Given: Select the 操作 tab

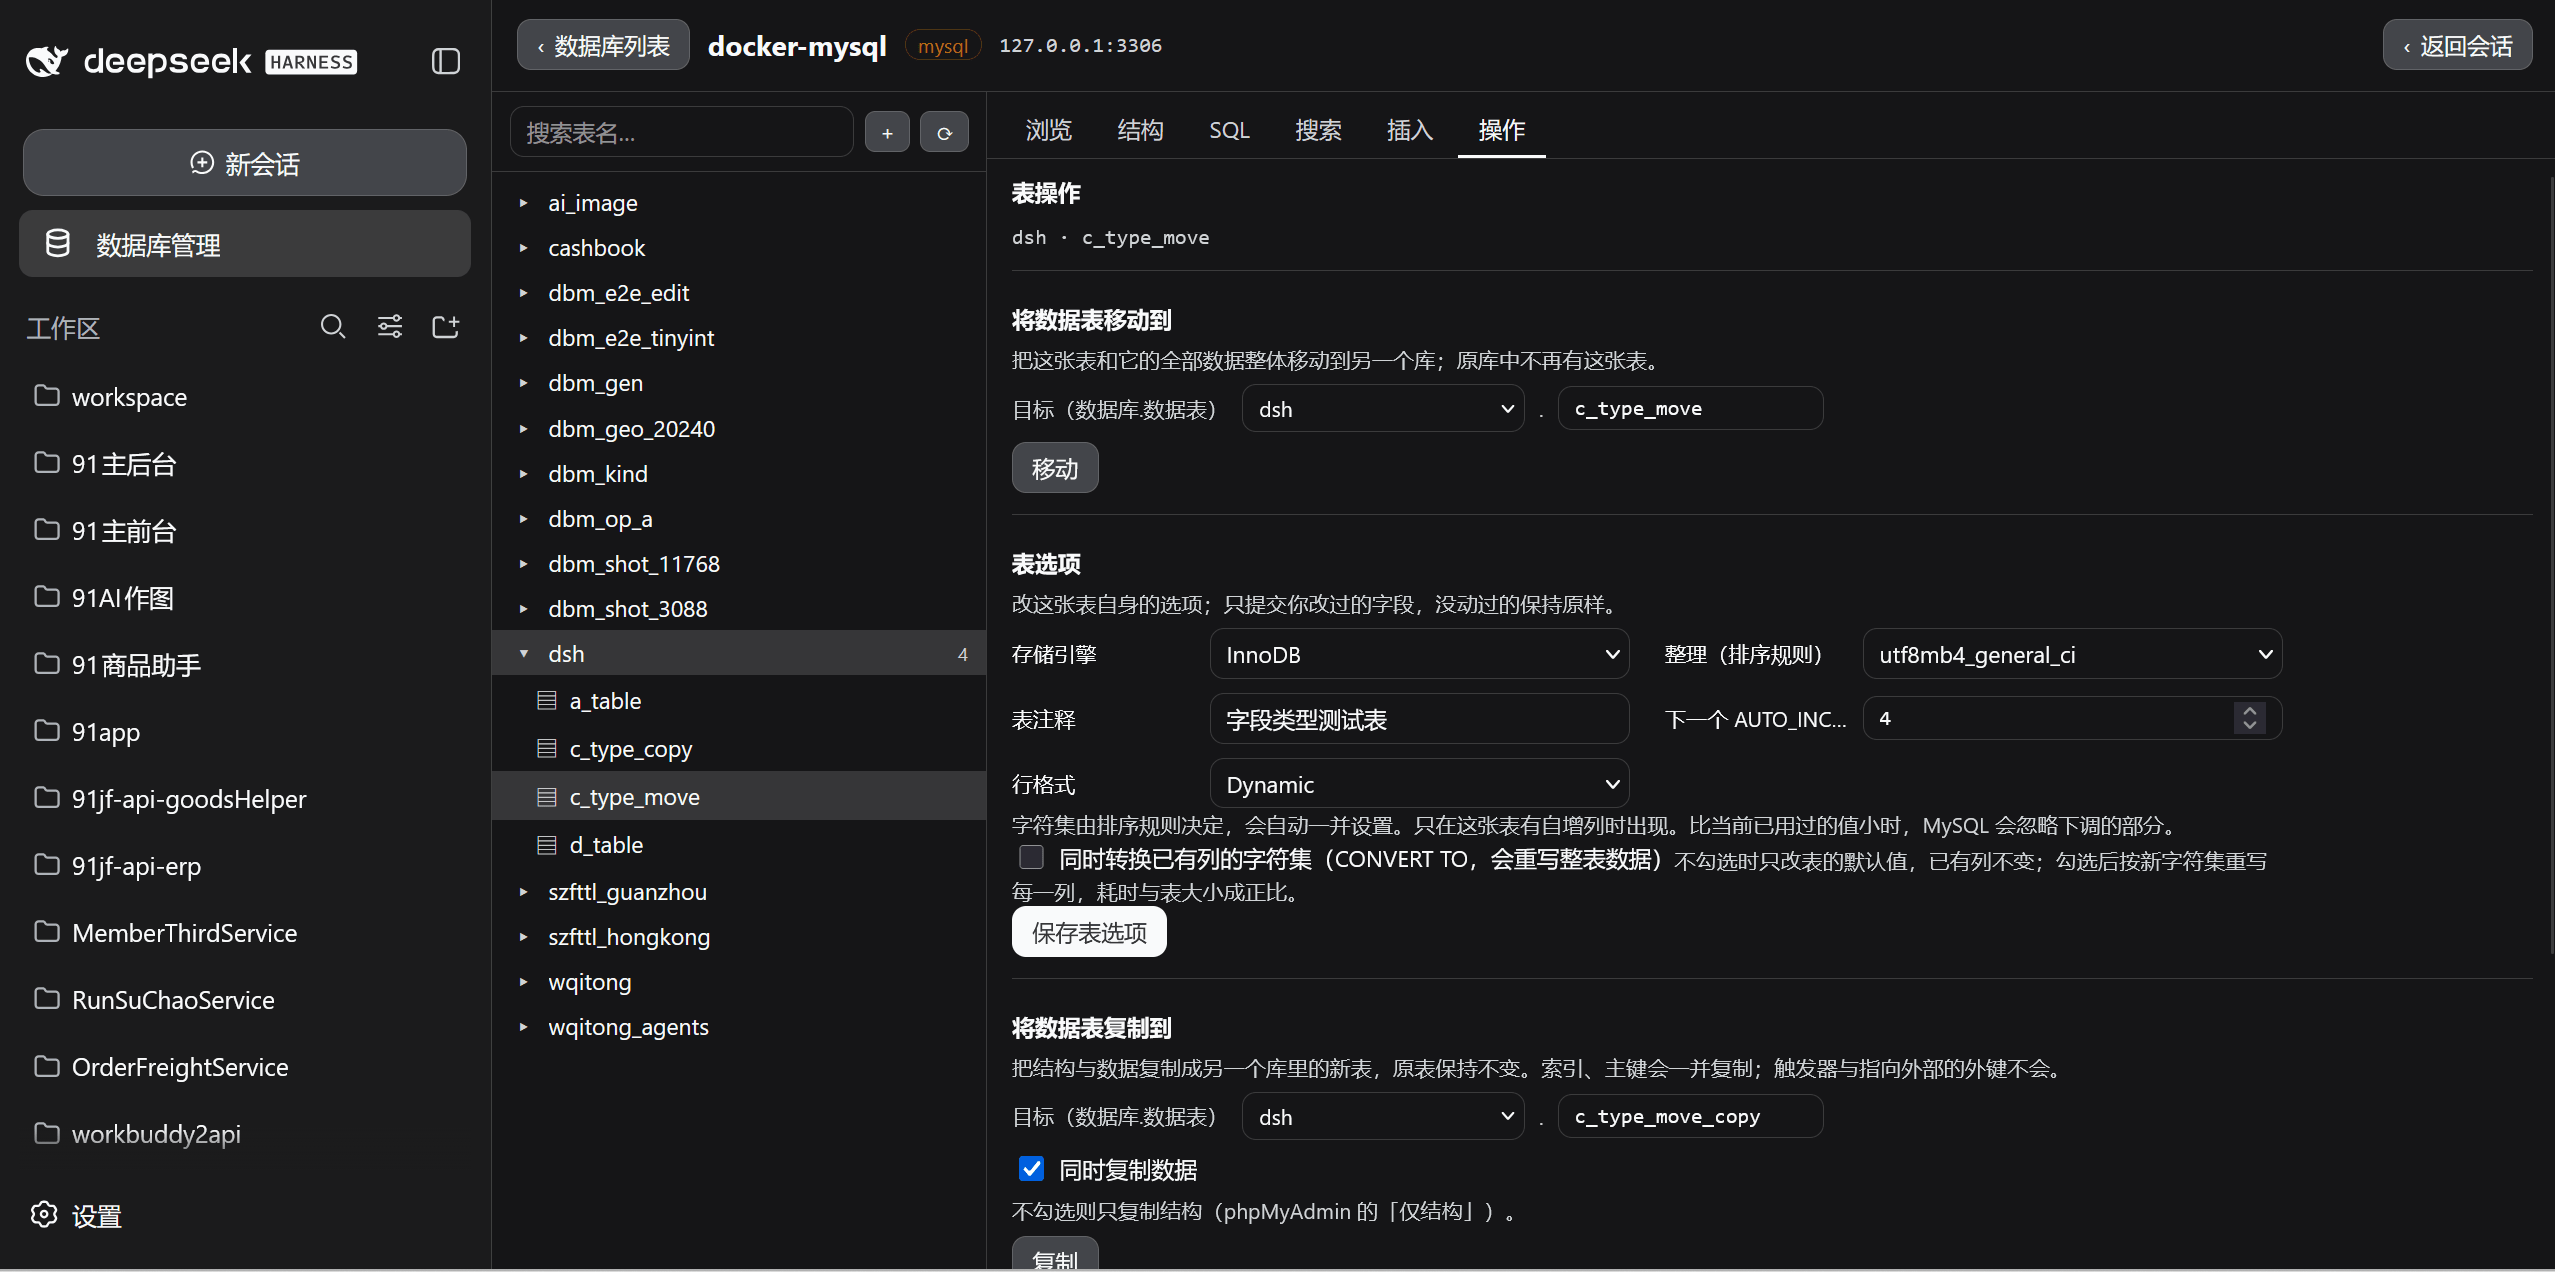Looking at the screenshot, I should coord(1501,130).
